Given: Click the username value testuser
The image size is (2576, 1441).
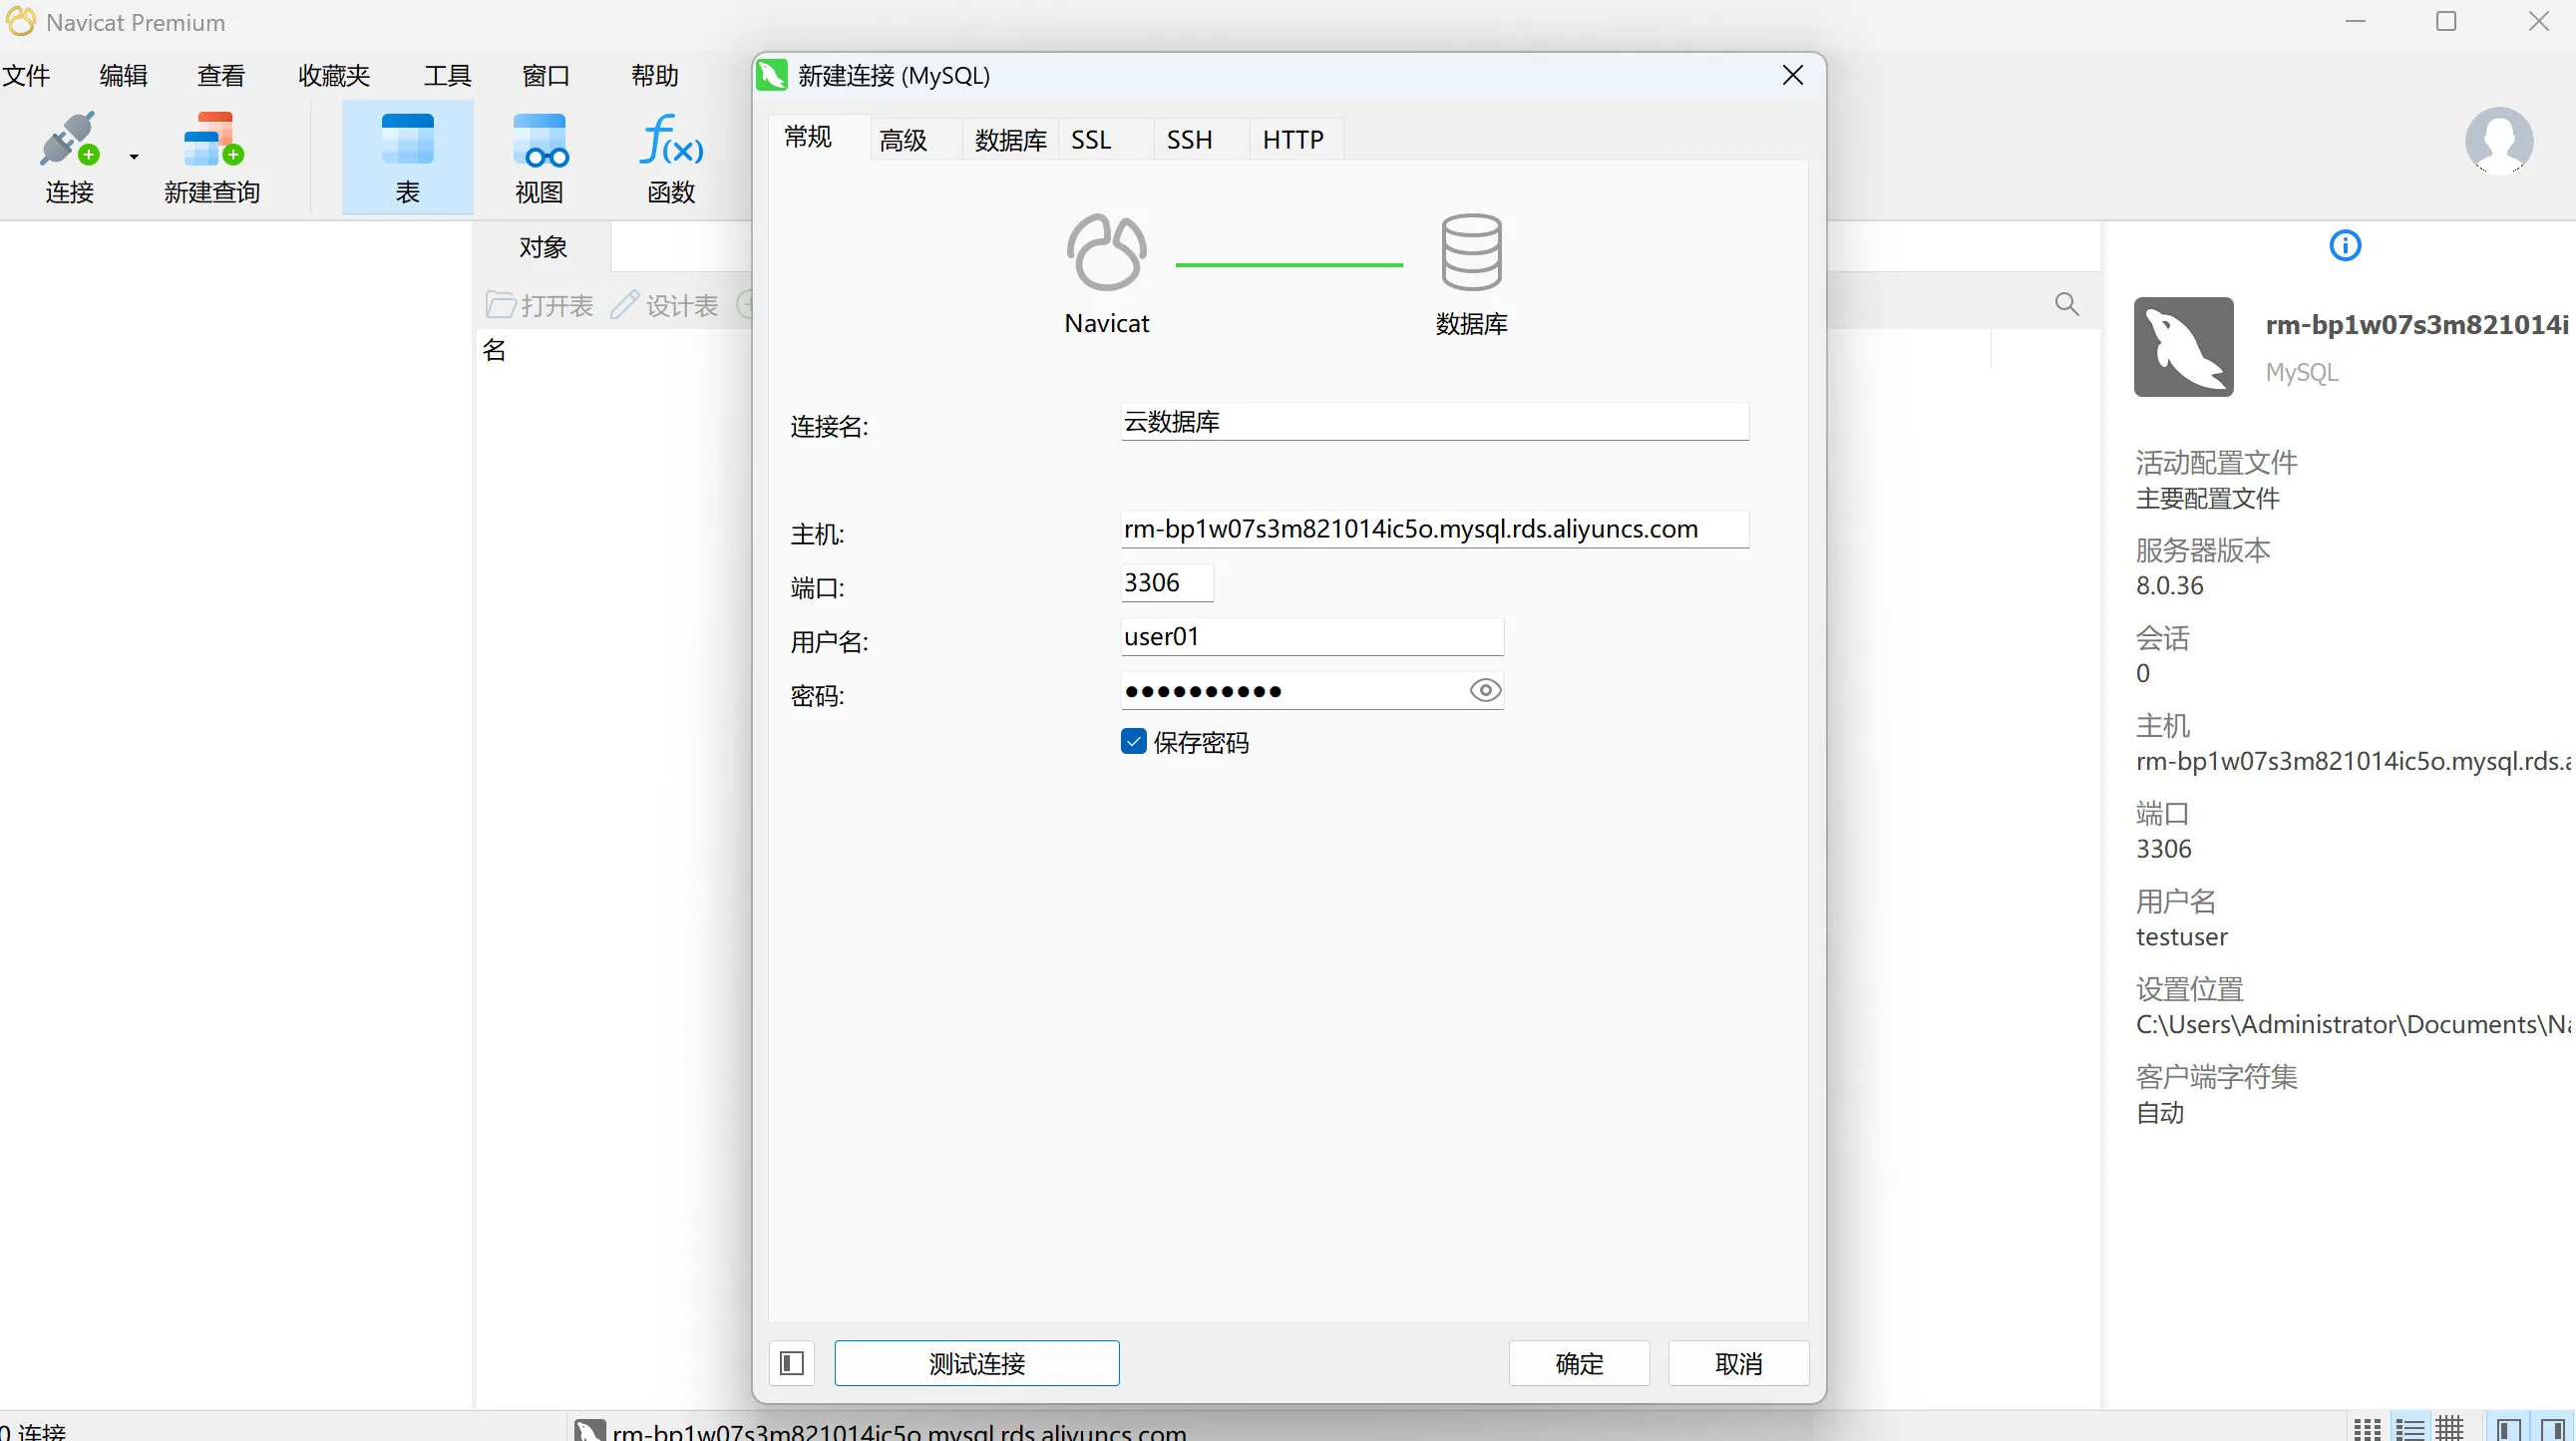Looking at the screenshot, I should point(2181,936).
